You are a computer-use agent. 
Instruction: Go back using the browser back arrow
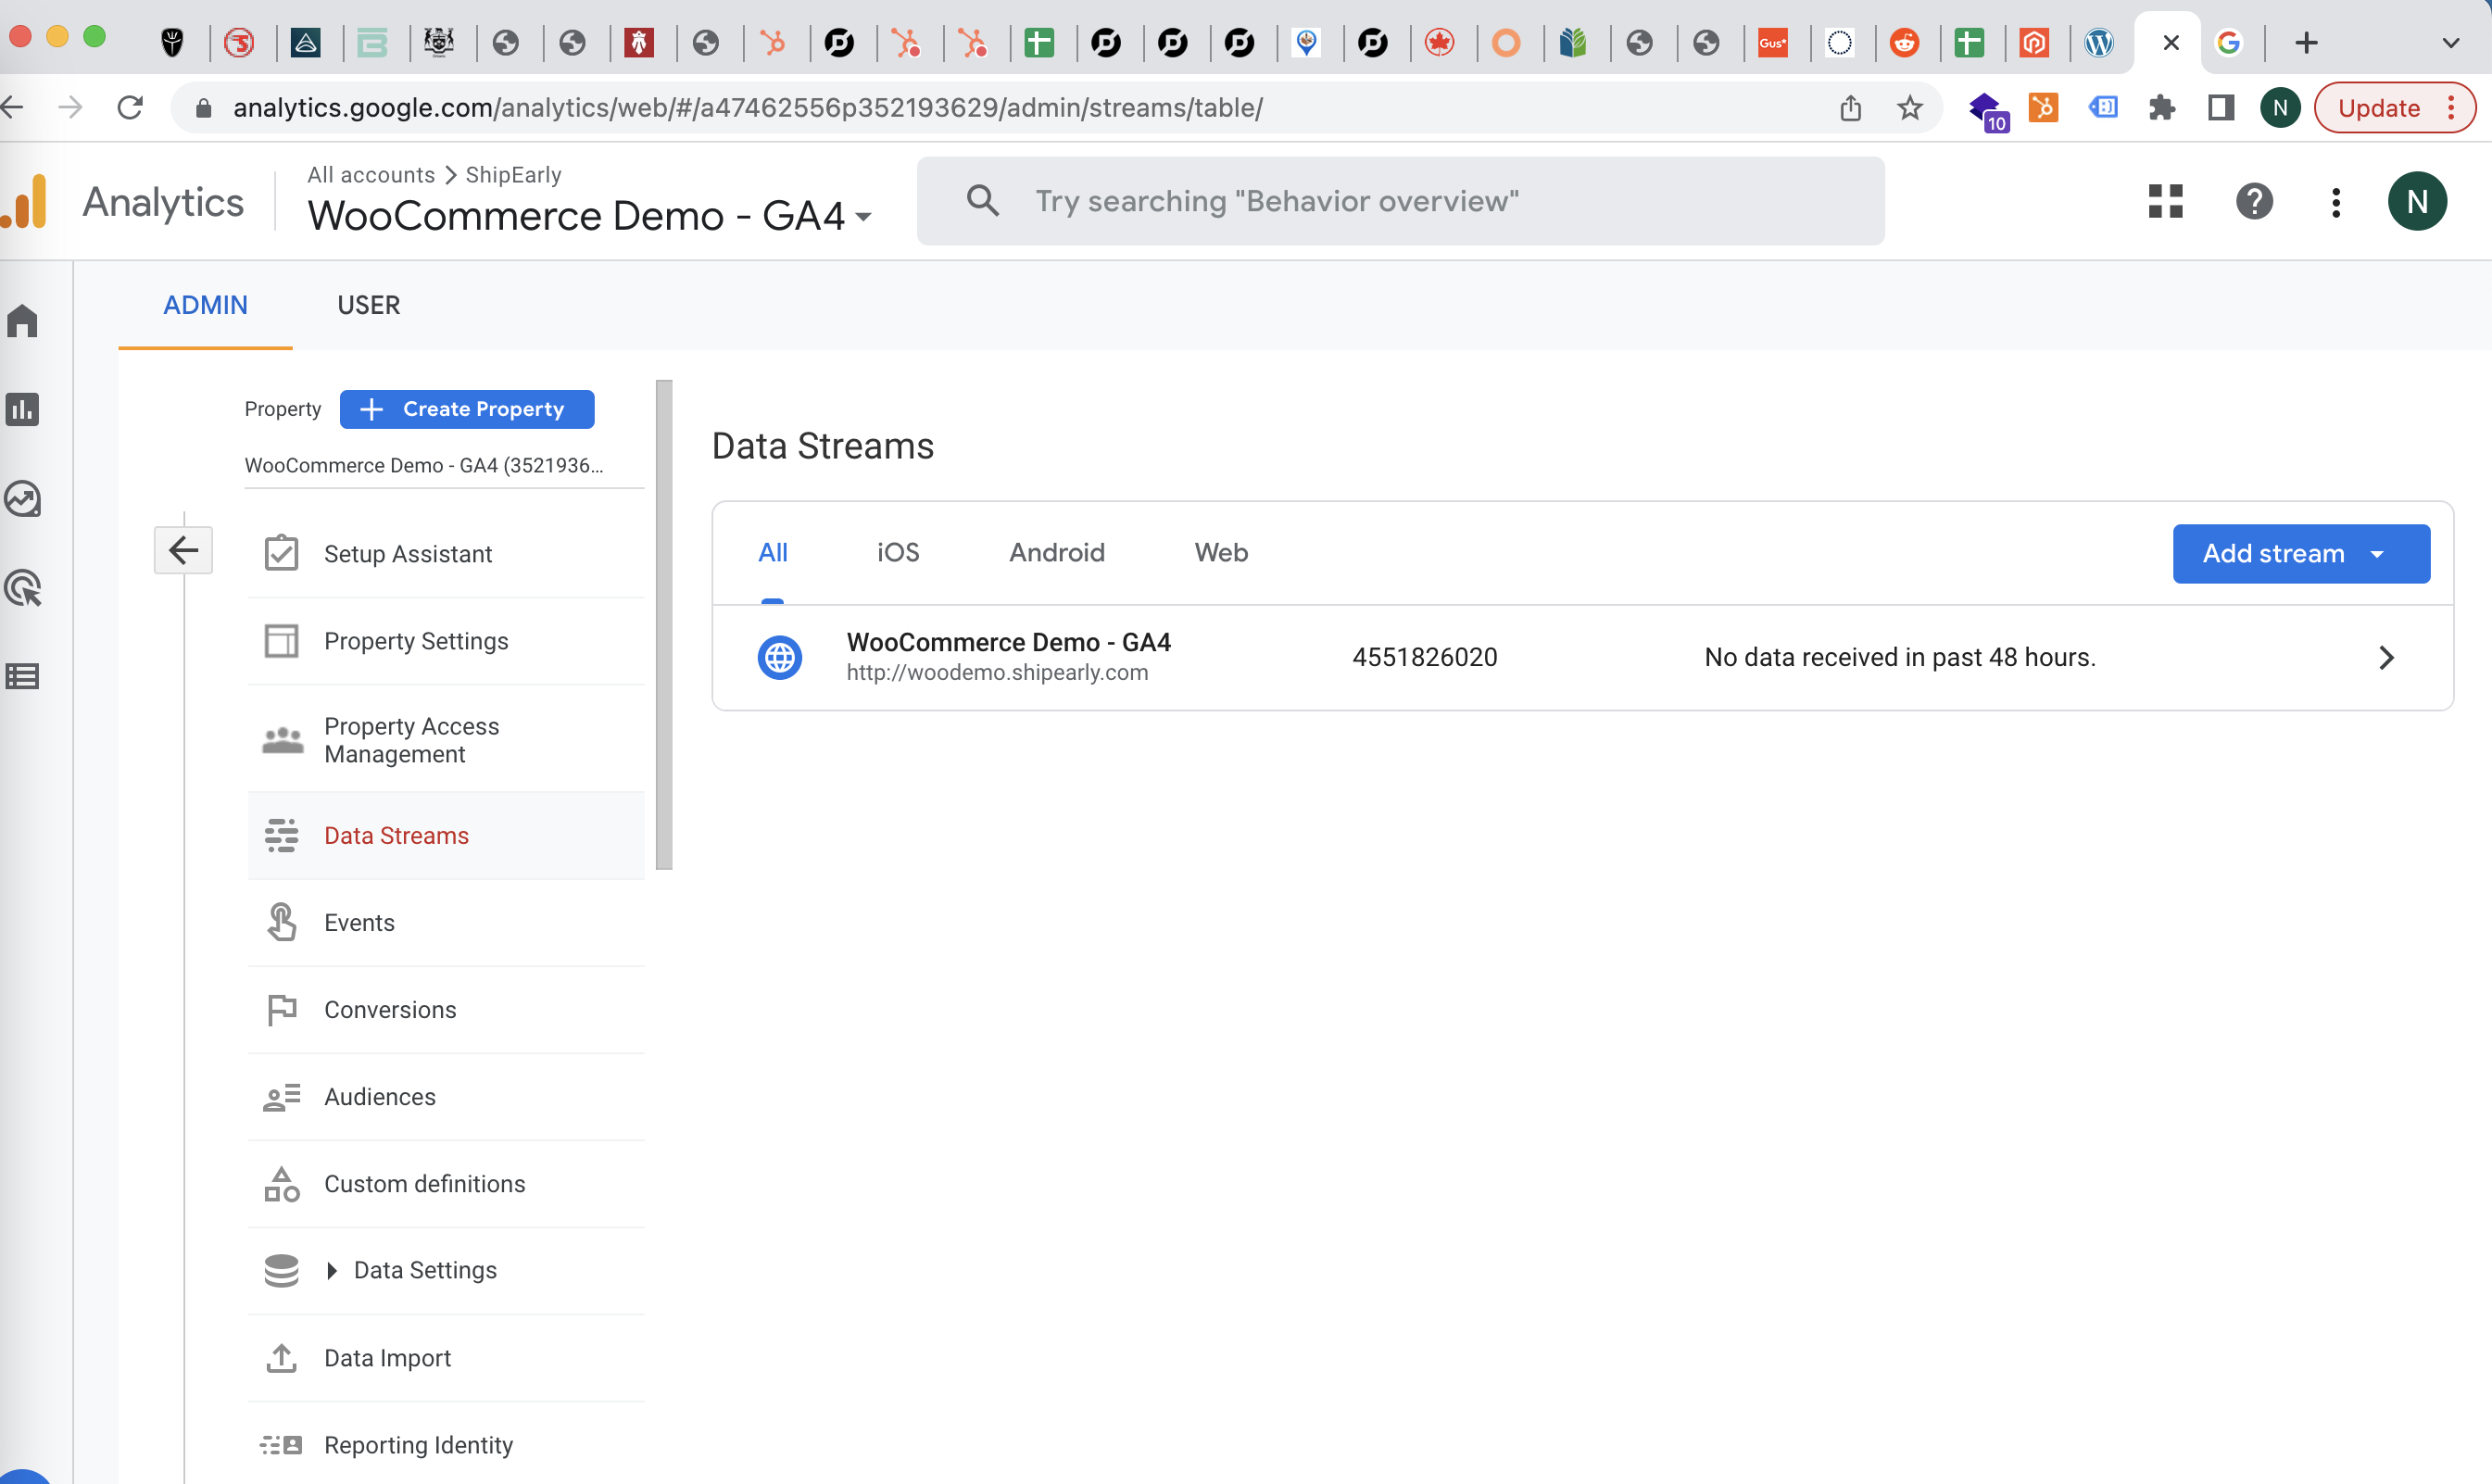(x=12, y=107)
